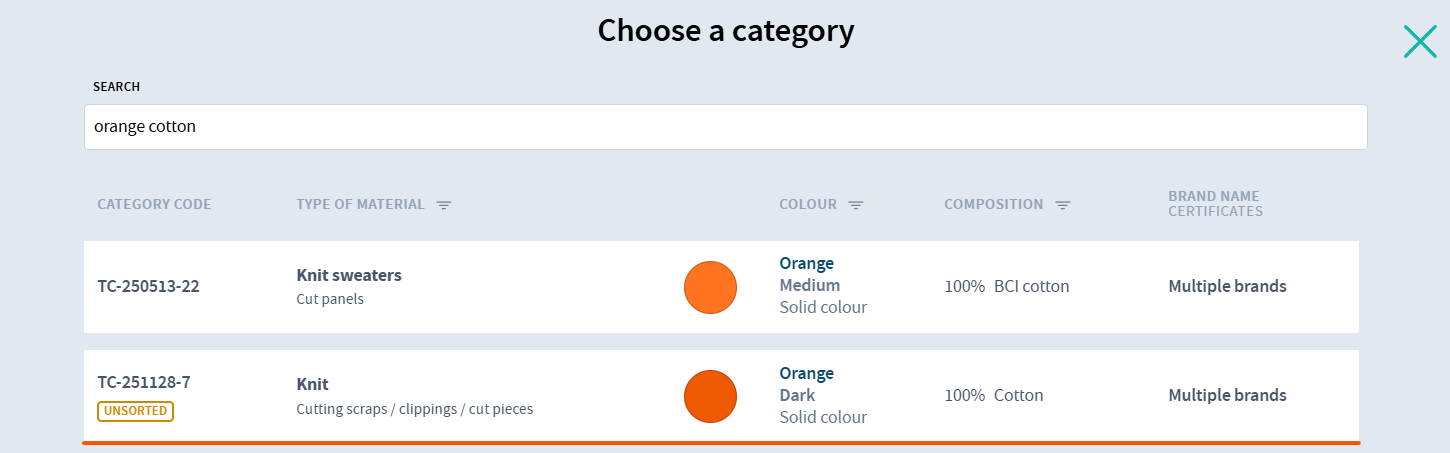Click the search field containing orange cotton
Image resolution: width=1450 pixels, height=453 pixels.
(x=725, y=127)
